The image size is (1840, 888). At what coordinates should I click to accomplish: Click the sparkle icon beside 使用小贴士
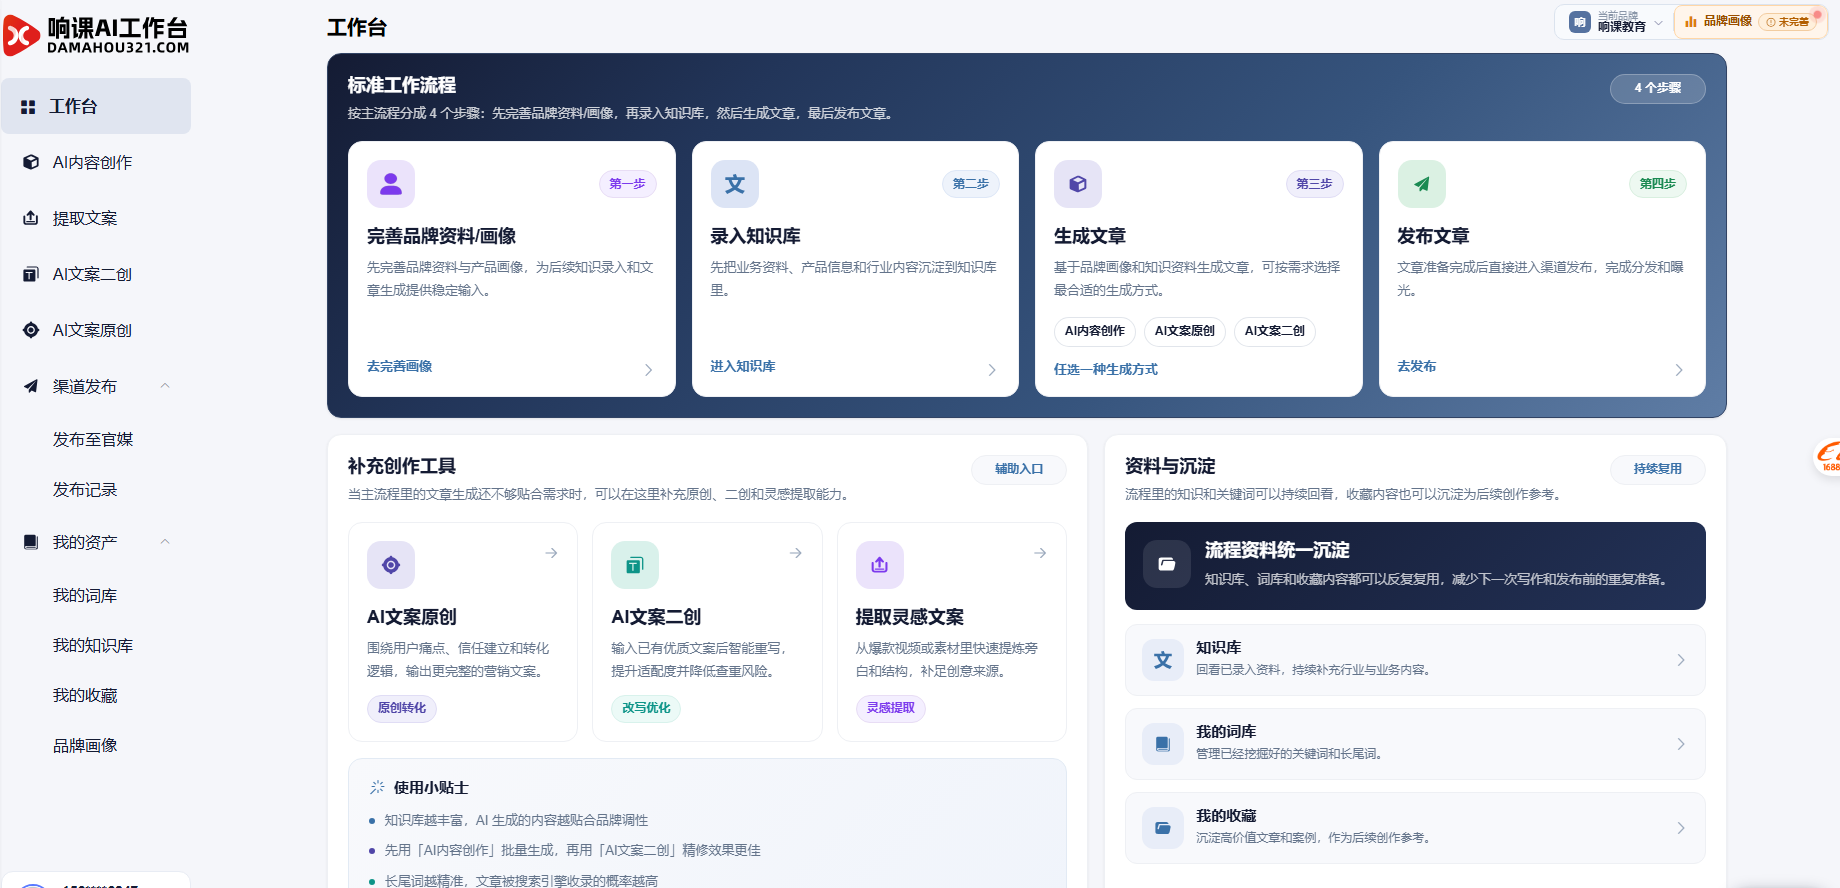[377, 787]
